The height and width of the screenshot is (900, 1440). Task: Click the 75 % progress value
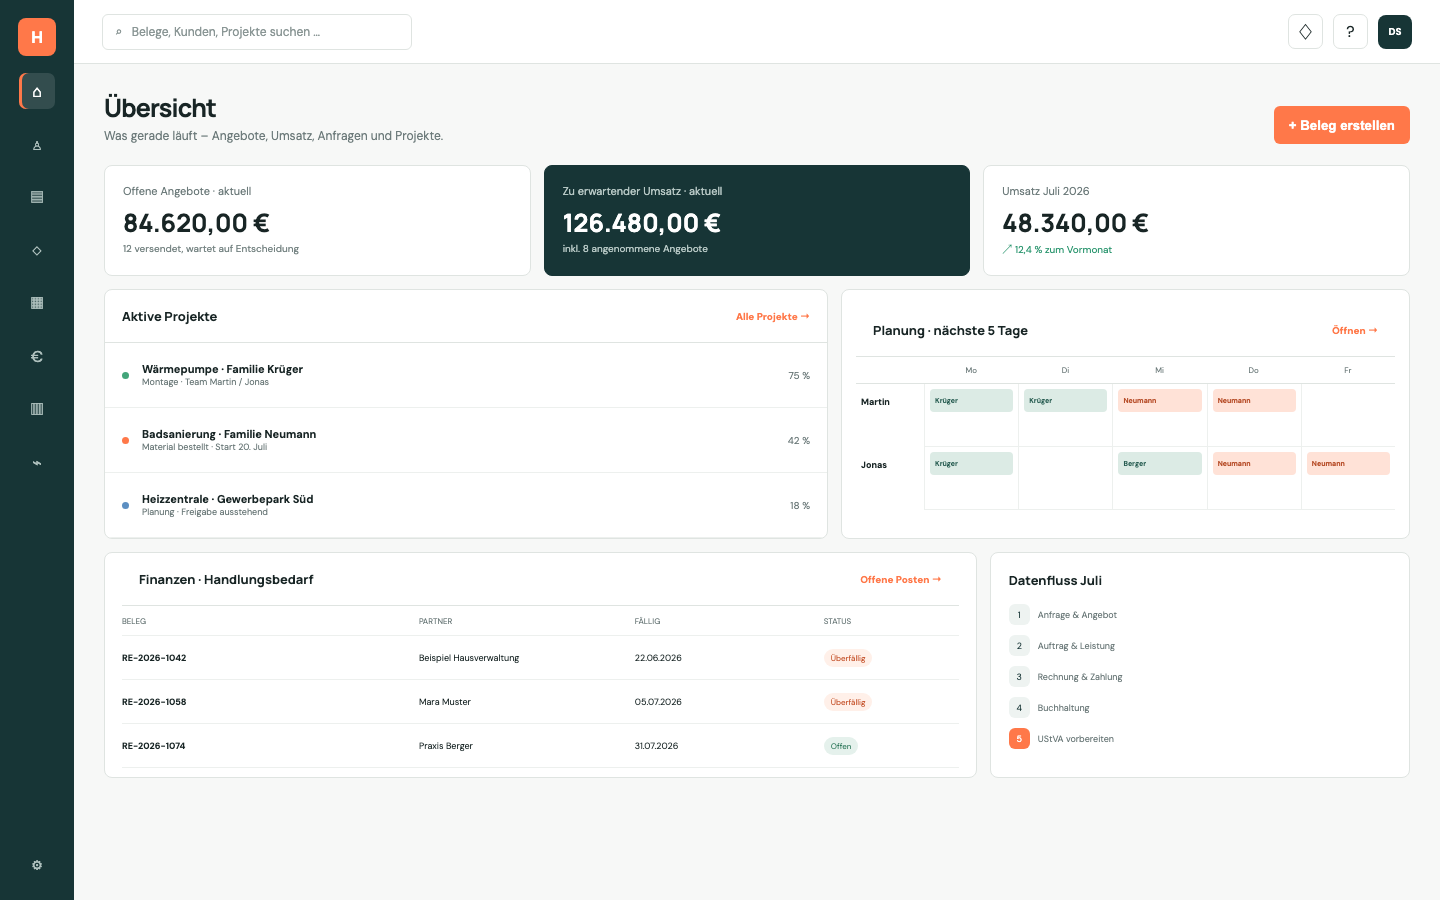[799, 376]
